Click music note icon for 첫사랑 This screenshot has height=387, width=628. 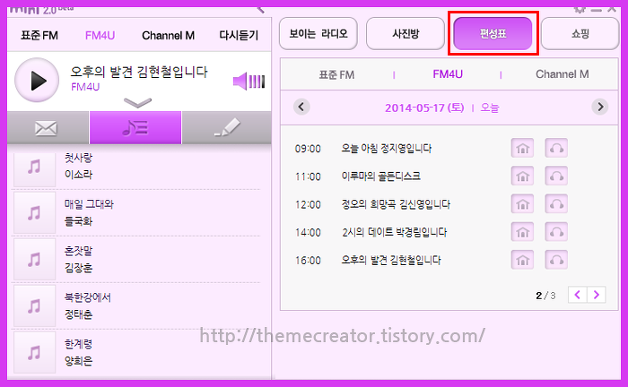tap(34, 166)
